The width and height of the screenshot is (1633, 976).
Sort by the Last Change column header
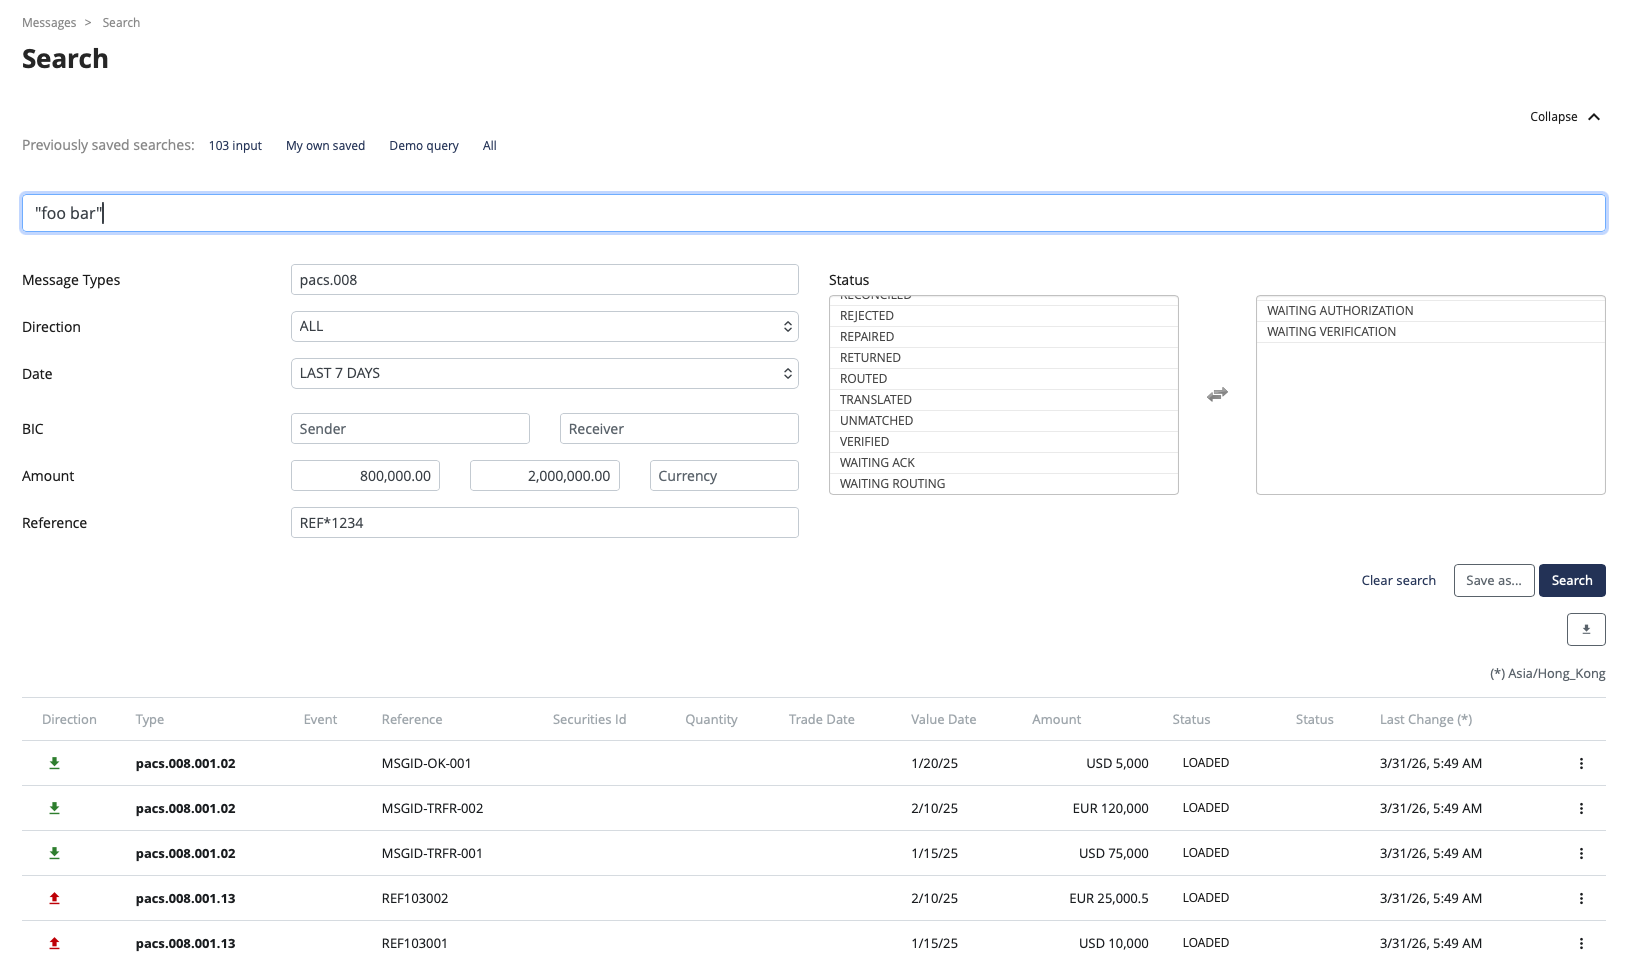pyautogui.click(x=1426, y=720)
